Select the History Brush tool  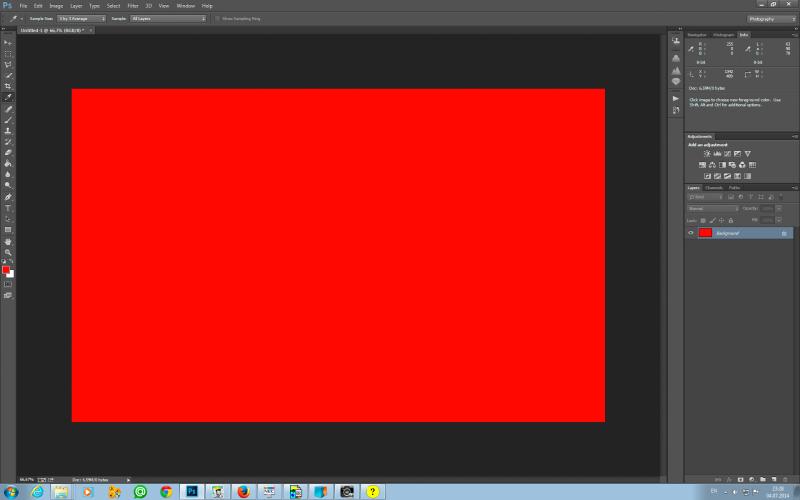pyautogui.click(x=8, y=141)
